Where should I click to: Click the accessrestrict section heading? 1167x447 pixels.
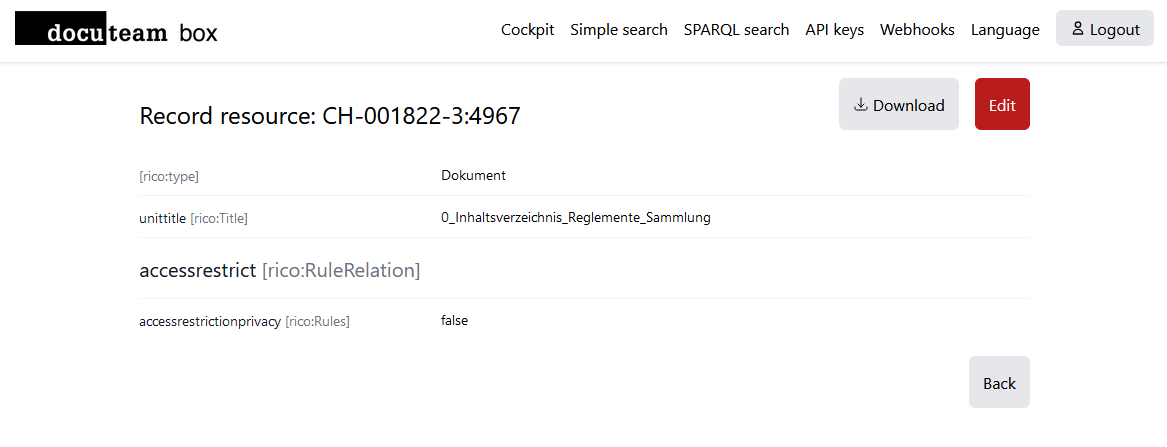[197, 271]
